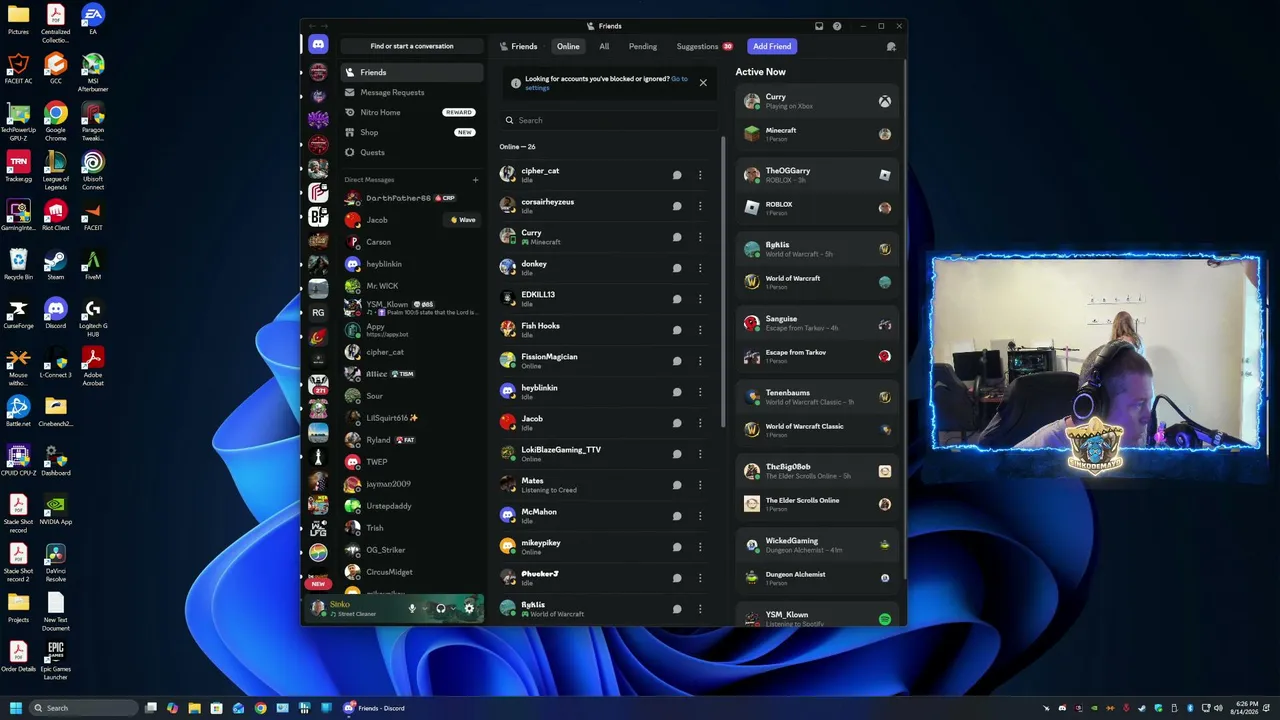Open Message Requests
This screenshot has width=1280, height=720.
pos(412,92)
